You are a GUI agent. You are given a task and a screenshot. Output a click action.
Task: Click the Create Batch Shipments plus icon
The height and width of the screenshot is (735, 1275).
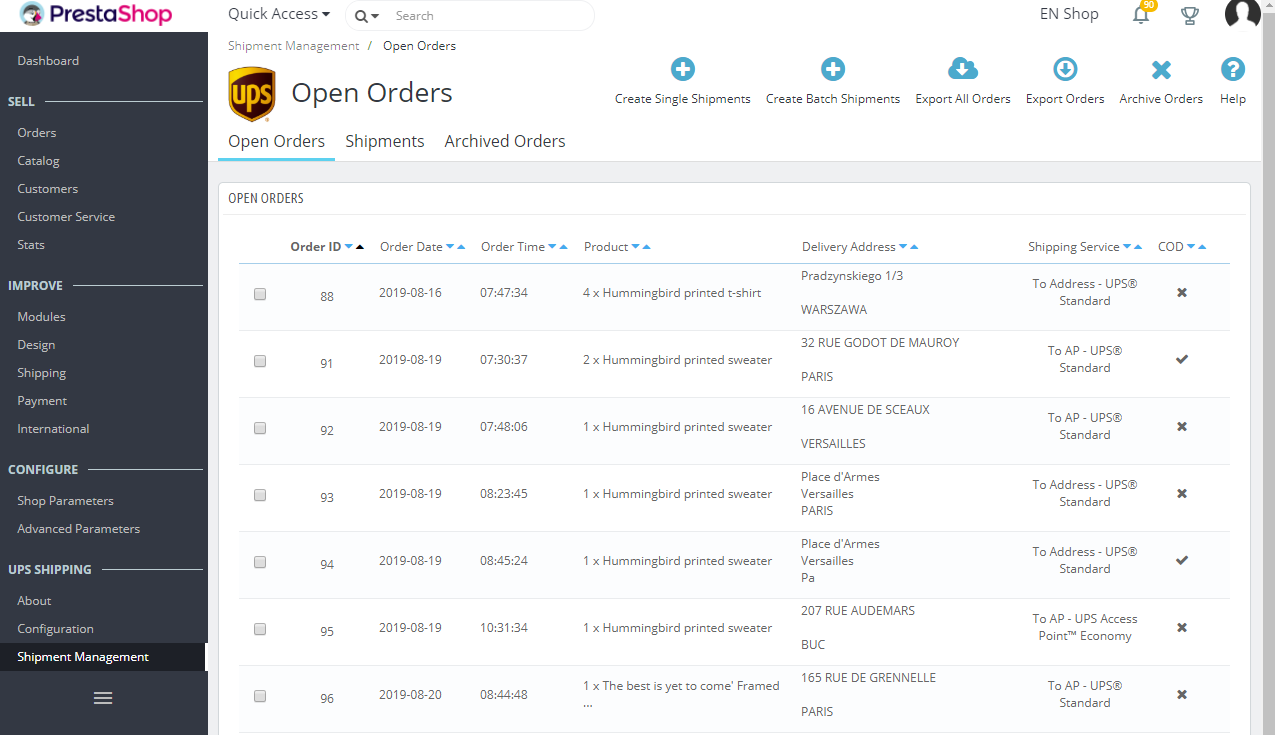[x=833, y=69]
